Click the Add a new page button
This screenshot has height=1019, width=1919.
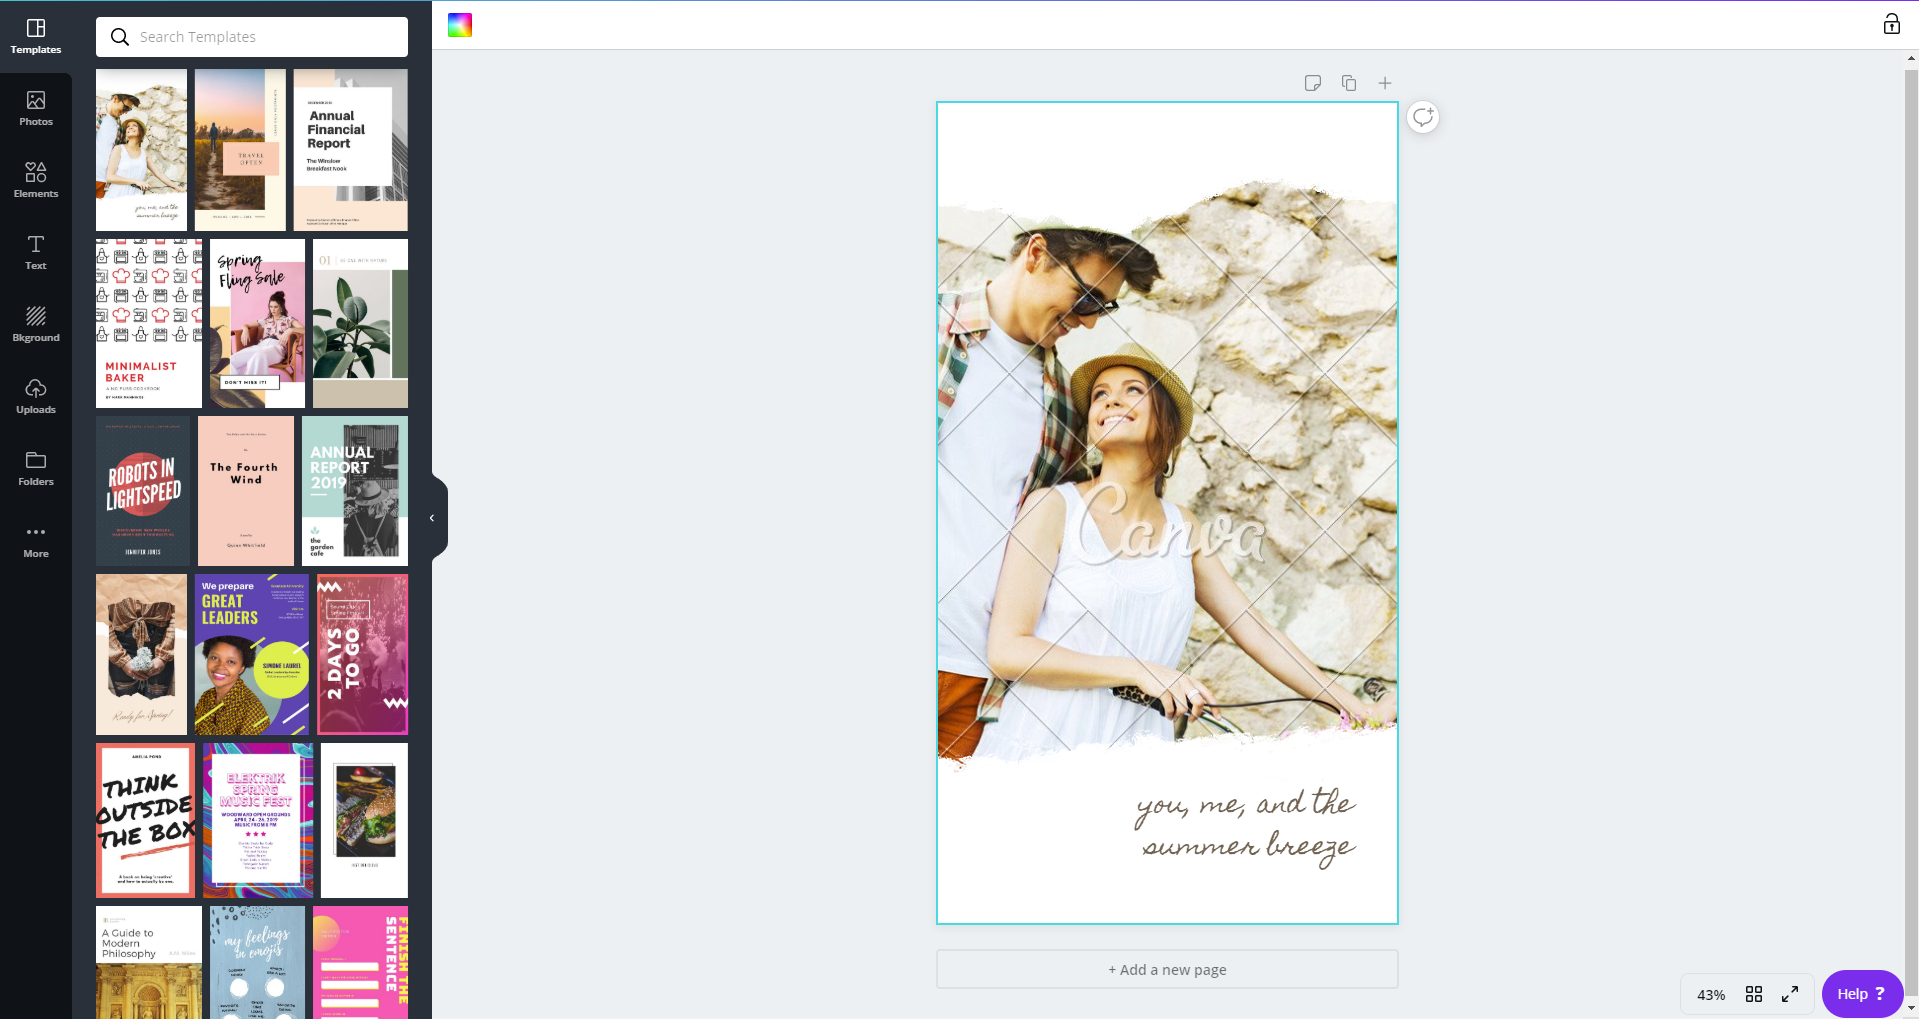[x=1167, y=969]
